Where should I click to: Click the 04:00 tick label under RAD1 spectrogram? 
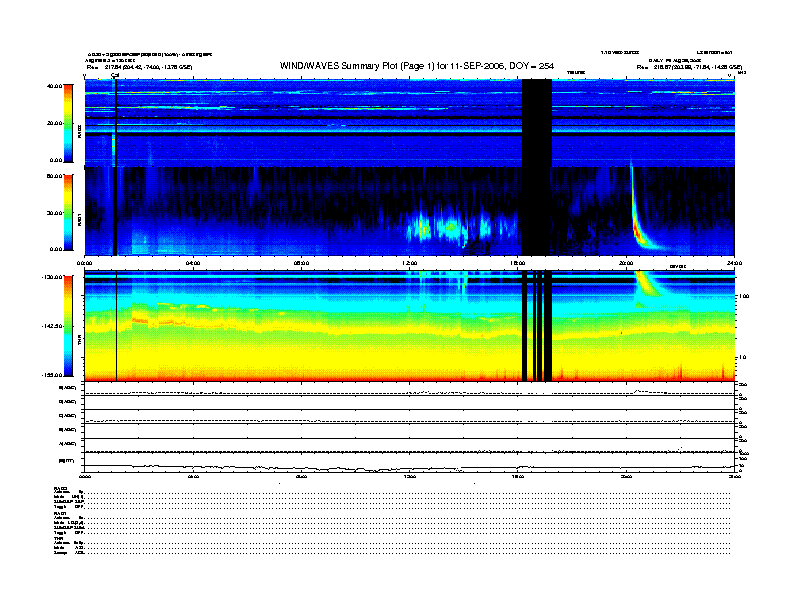pyautogui.click(x=193, y=263)
